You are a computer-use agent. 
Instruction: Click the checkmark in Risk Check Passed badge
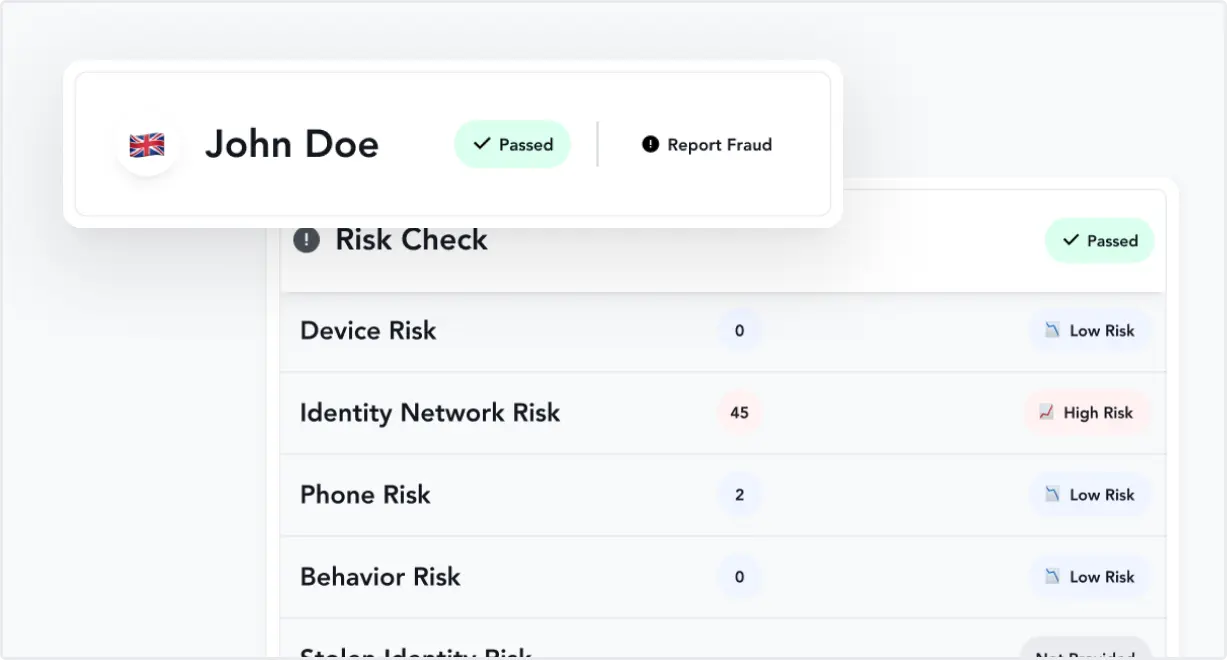click(x=1071, y=241)
